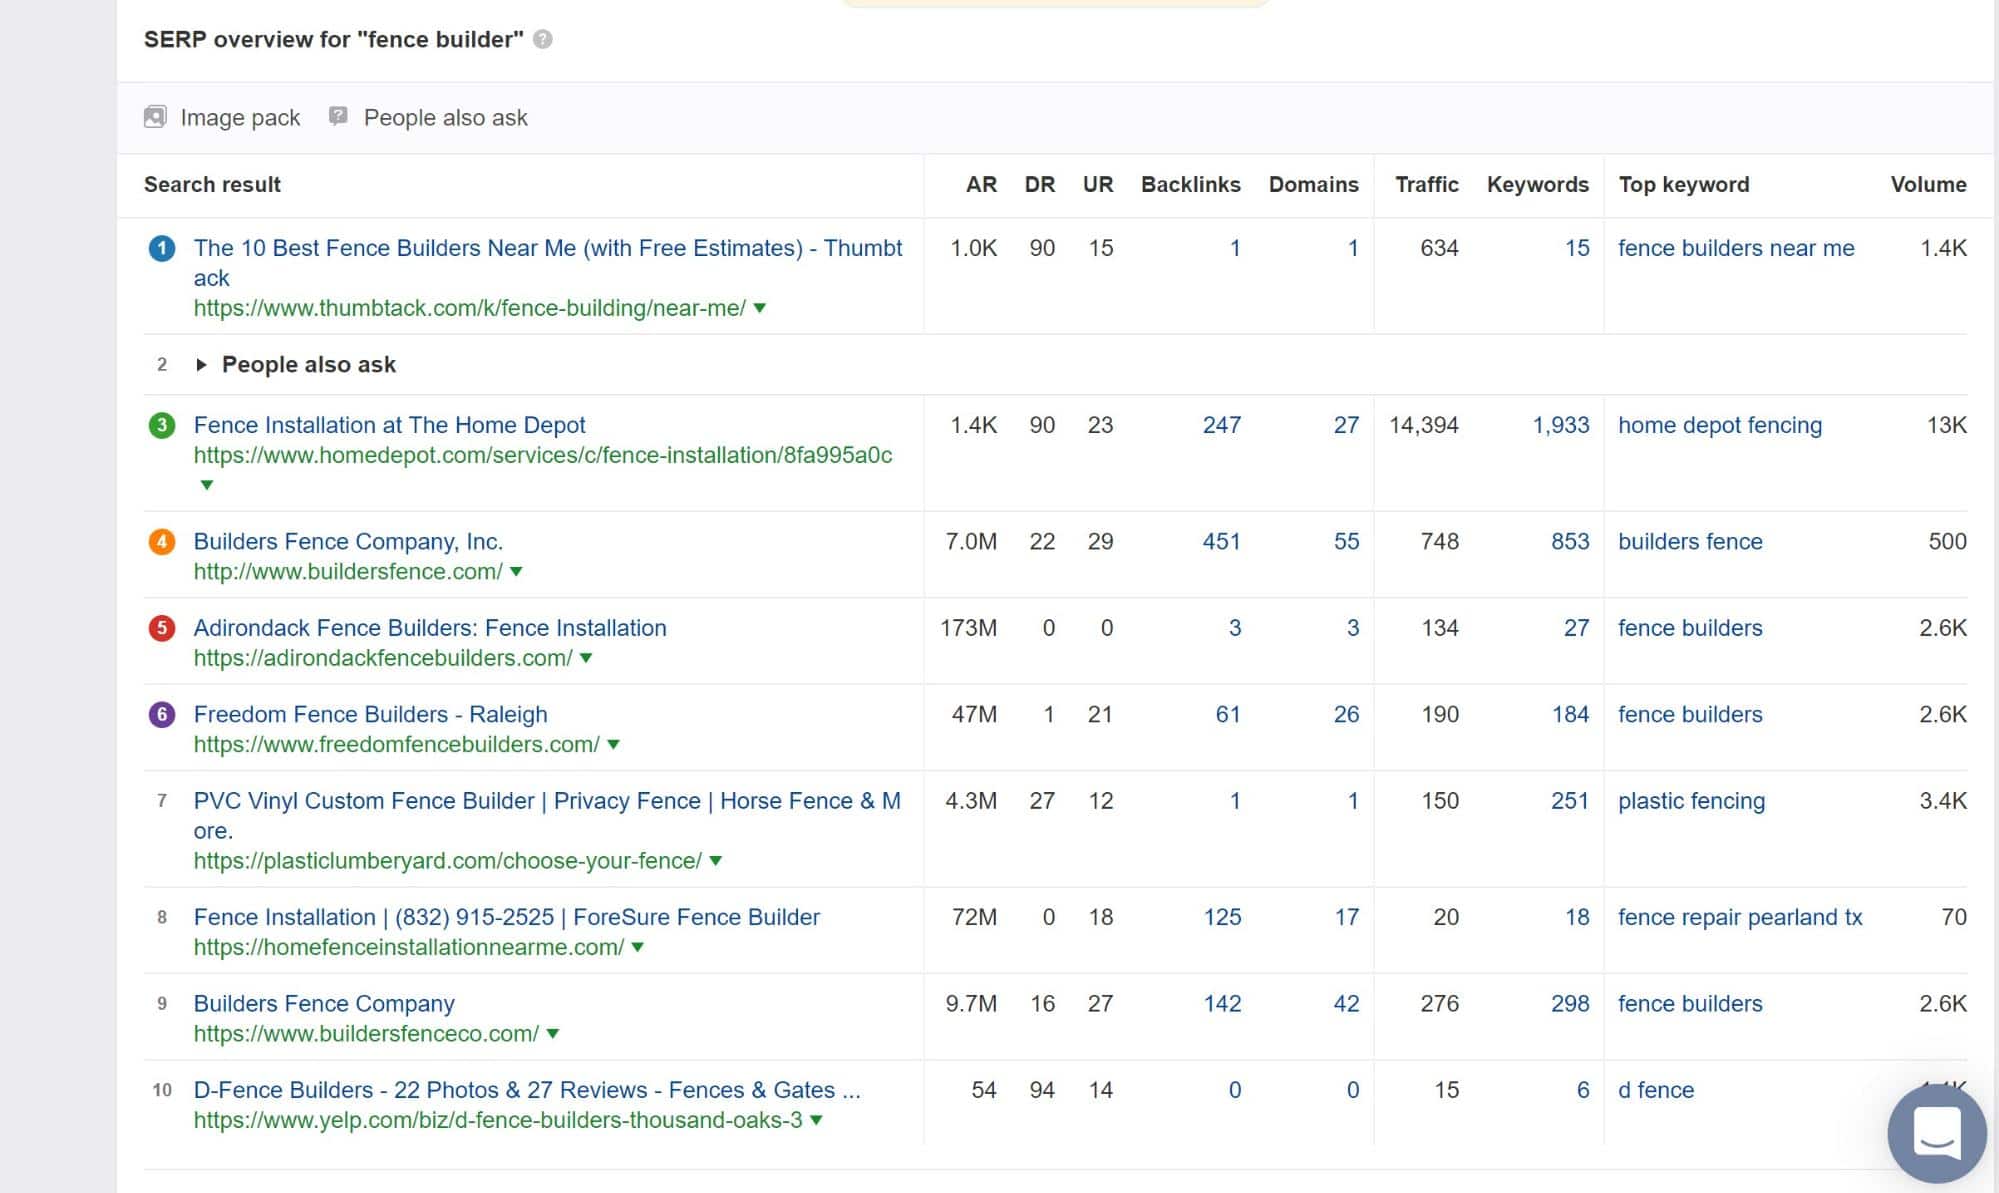Click the dropdown arrow on Freedom Fence Builders result
Viewport: 1999px width, 1193px height.
pyautogui.click(x=613, y=744)
